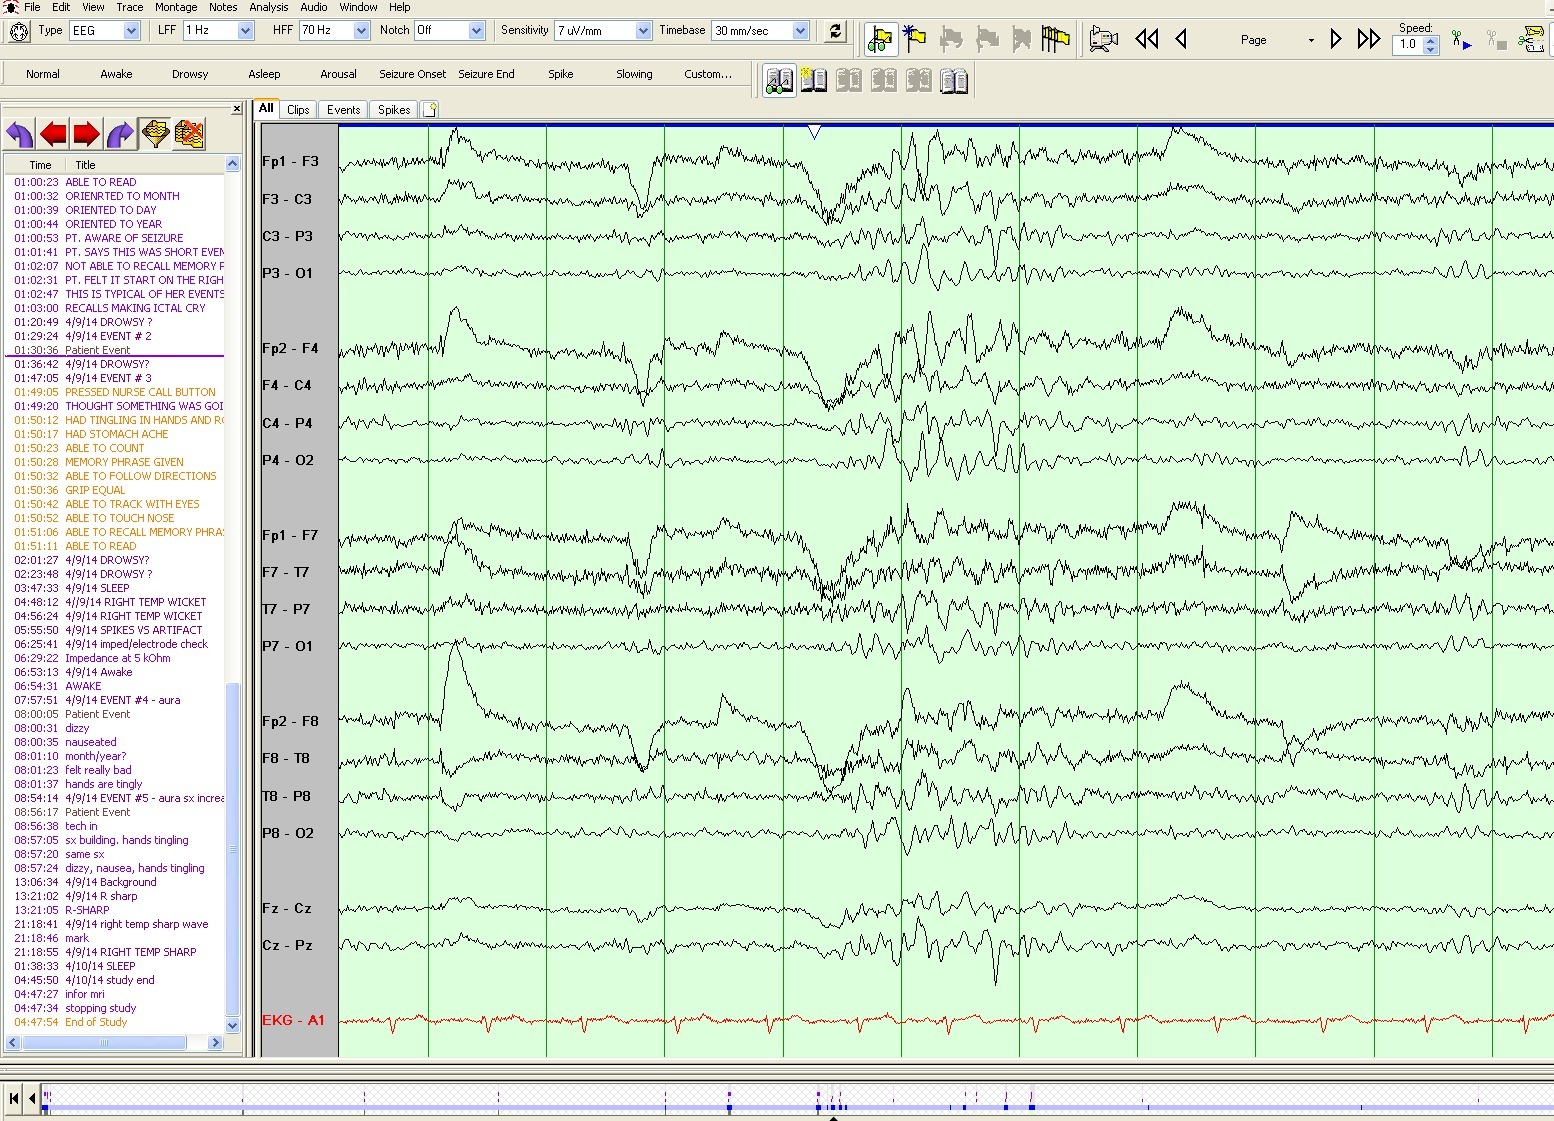This screenshot has height=1121, width=1554.
Task: Expand the Timebase dropdown list
Action: pos(800,31)
